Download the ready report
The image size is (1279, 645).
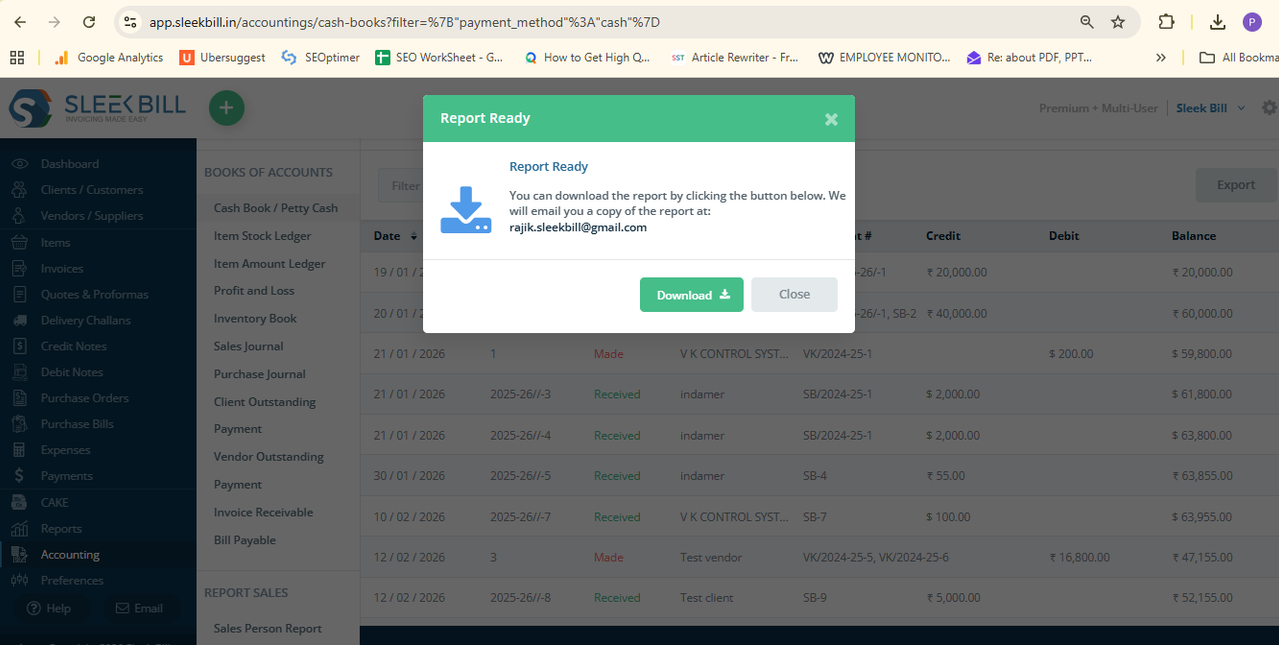pyautogui.click(x=691, y=295)
